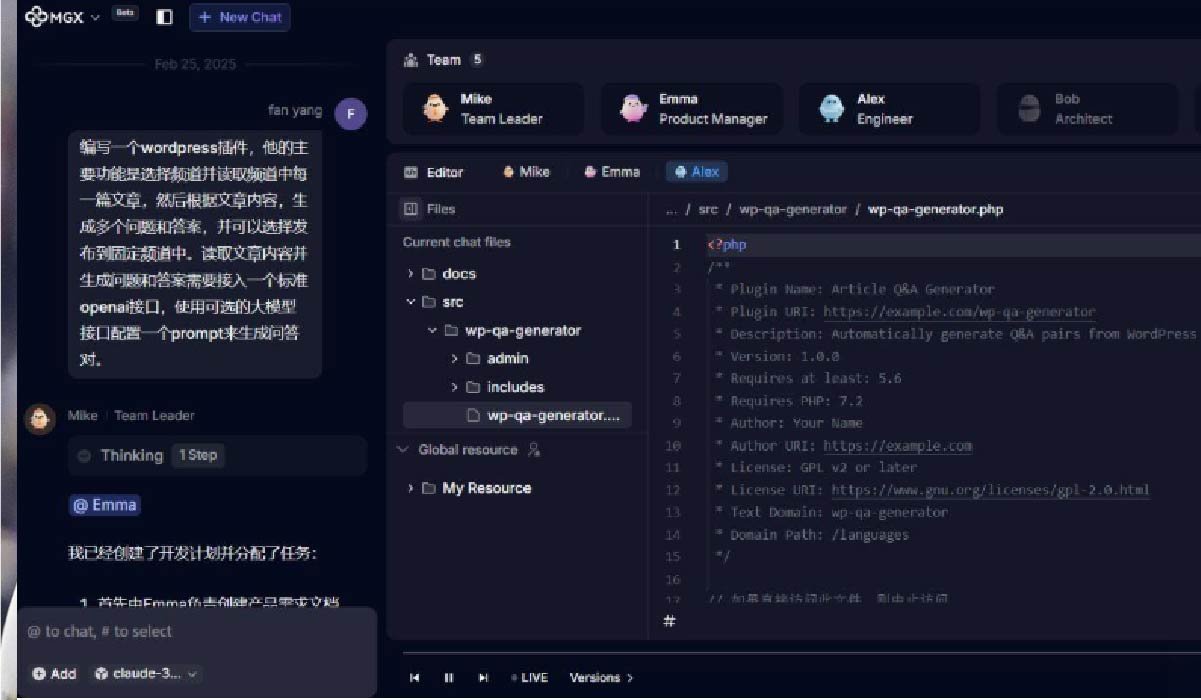
Task: Start a New Chat
Action: pyautogui.click(x=240, y=17)
